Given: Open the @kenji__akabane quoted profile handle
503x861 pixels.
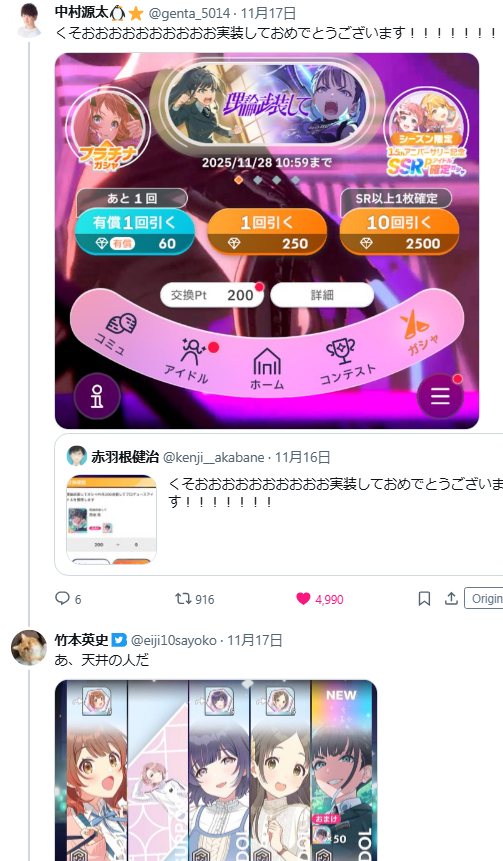Looking at the screenshot, I should coord(214,457).
